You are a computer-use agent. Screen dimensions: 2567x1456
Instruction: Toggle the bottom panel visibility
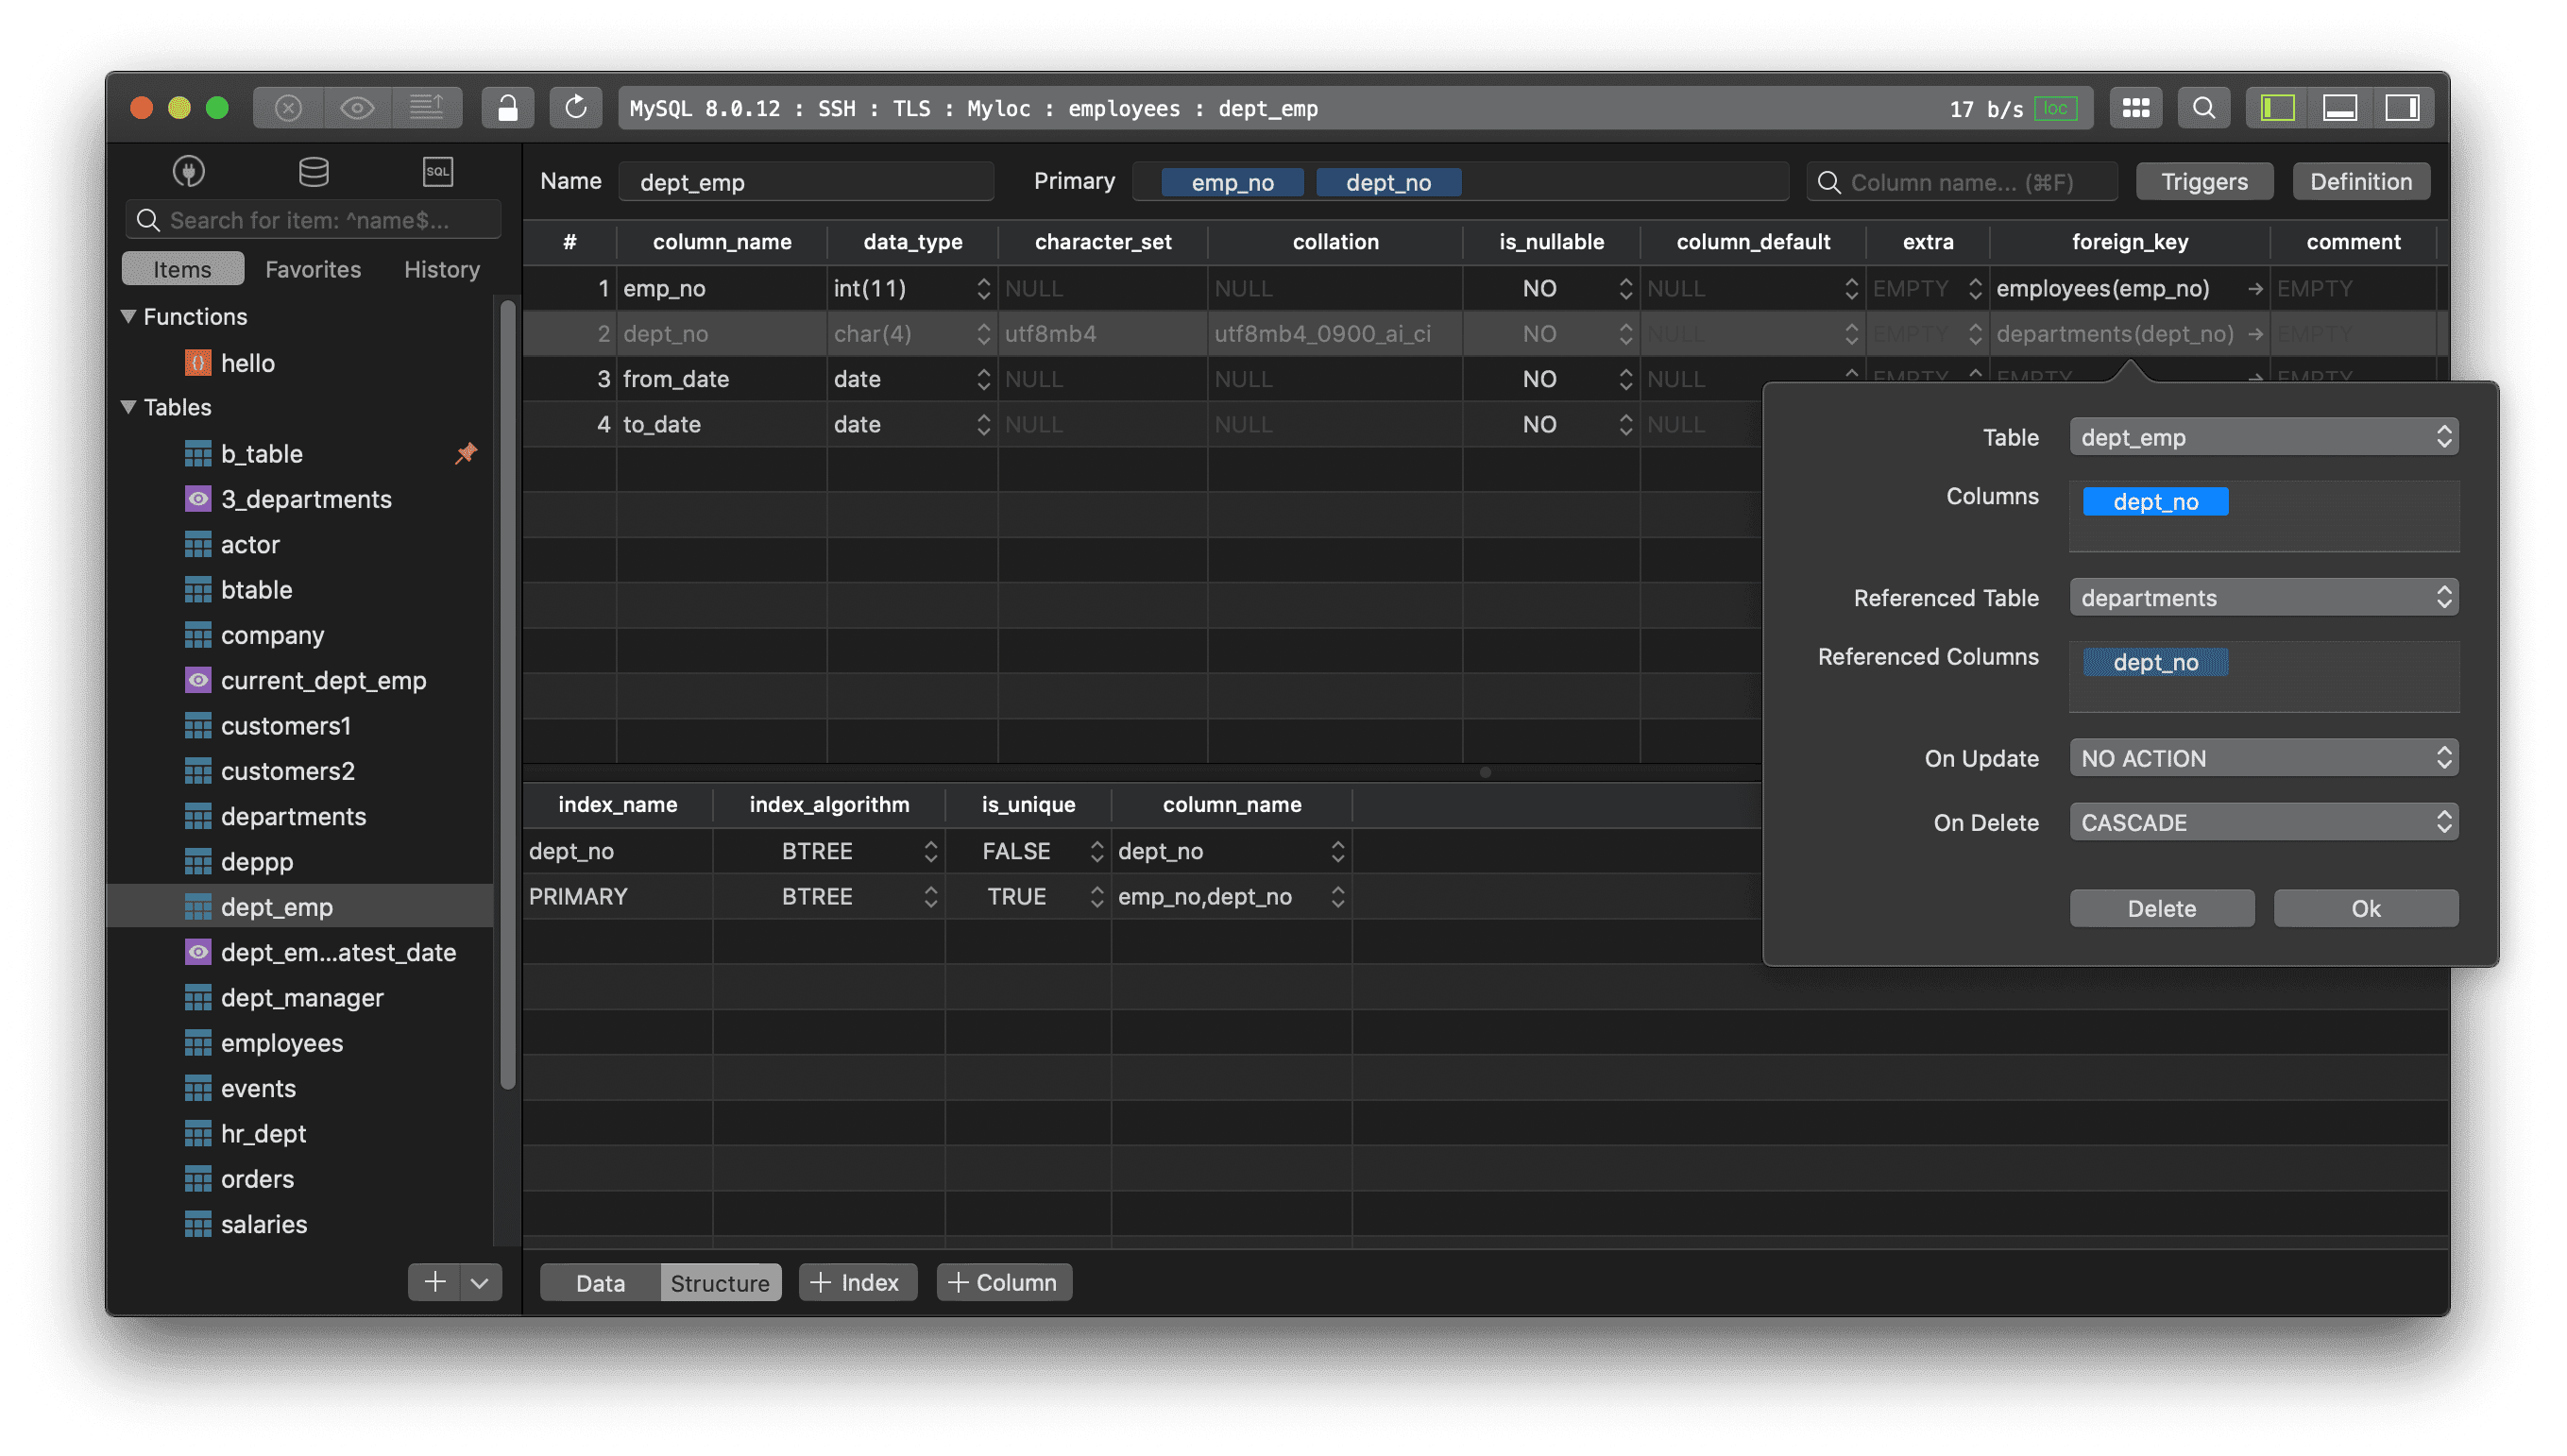[2340, 108]
